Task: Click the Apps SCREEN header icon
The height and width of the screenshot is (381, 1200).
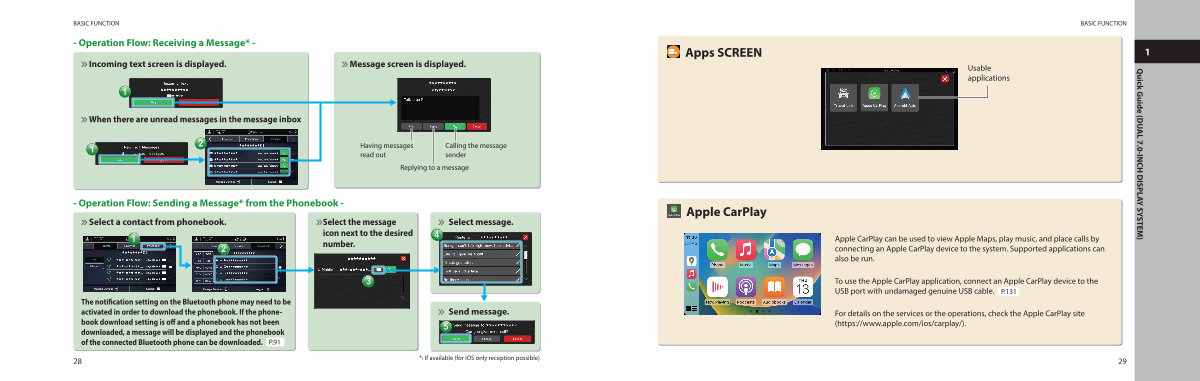Action: tap(674, 52)
